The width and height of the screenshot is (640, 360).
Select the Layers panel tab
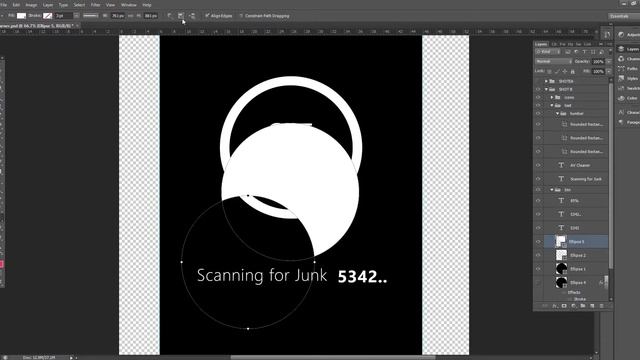click(x=541, y=44)
